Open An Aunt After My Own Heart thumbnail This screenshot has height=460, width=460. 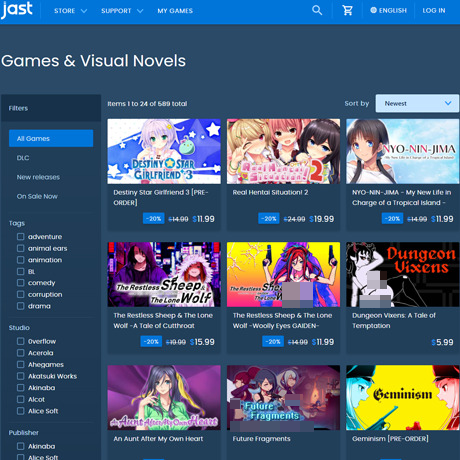point(164,398)
